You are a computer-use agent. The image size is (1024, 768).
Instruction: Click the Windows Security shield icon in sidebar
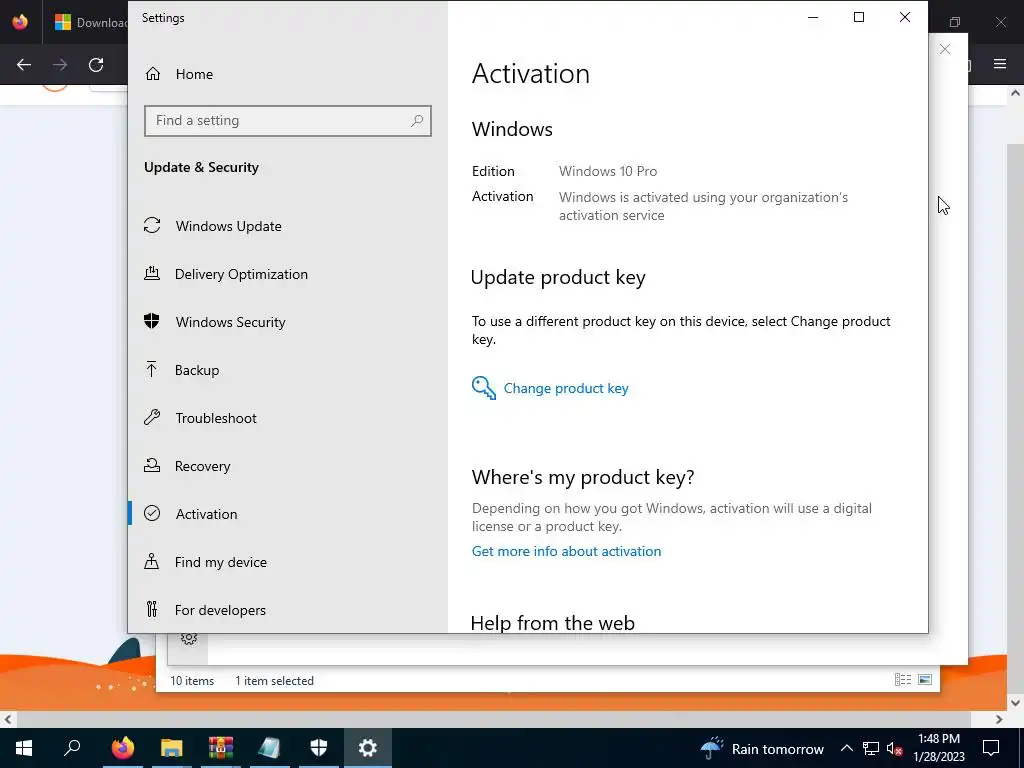pyautogui.click(x=152, y=321)
